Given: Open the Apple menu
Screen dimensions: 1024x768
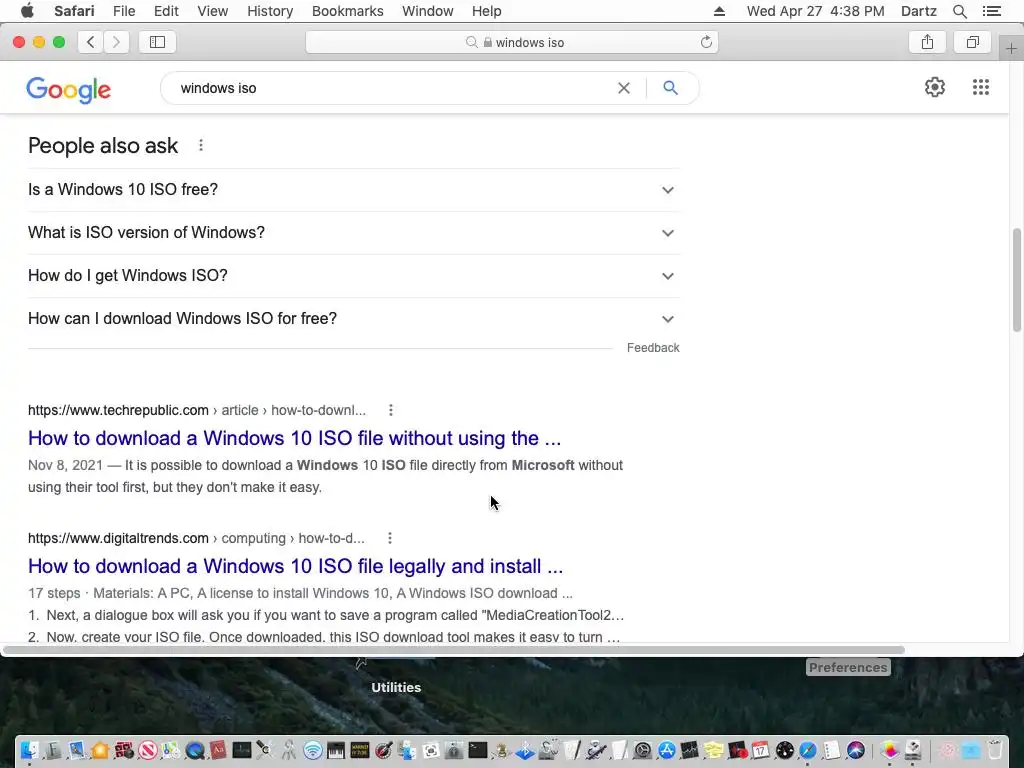Looking at the screenshot, I should [x=27, y=11].
